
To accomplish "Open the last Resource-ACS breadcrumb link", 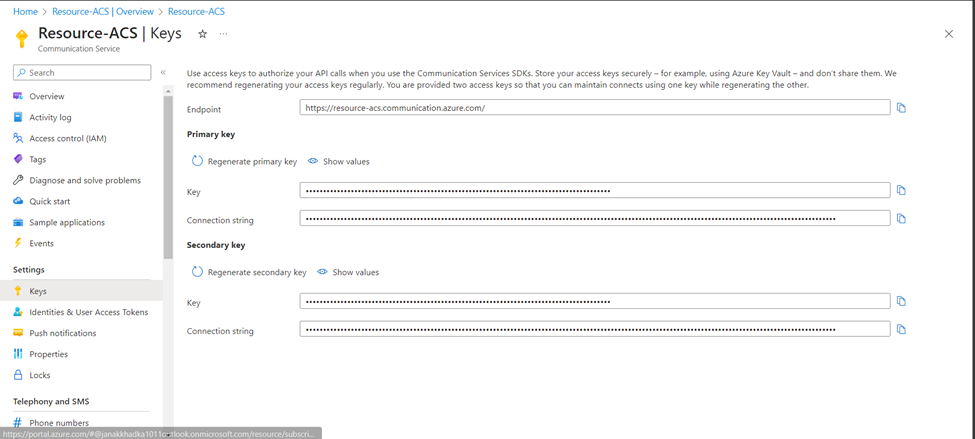I will click(196, 11).
